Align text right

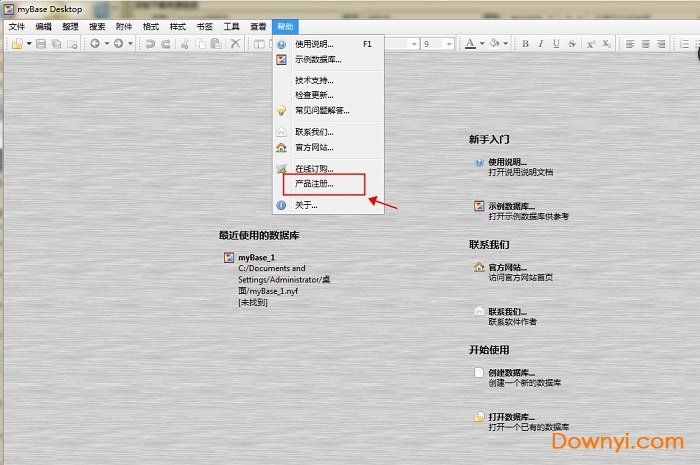[661, 44]
